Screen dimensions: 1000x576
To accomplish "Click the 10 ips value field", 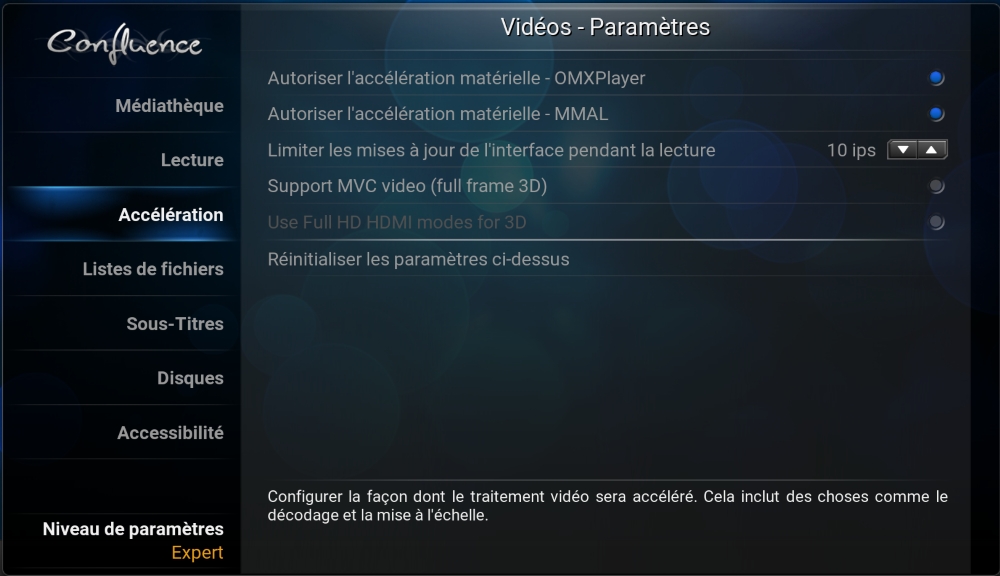I will pyautogui.click(x=851, y=150).
